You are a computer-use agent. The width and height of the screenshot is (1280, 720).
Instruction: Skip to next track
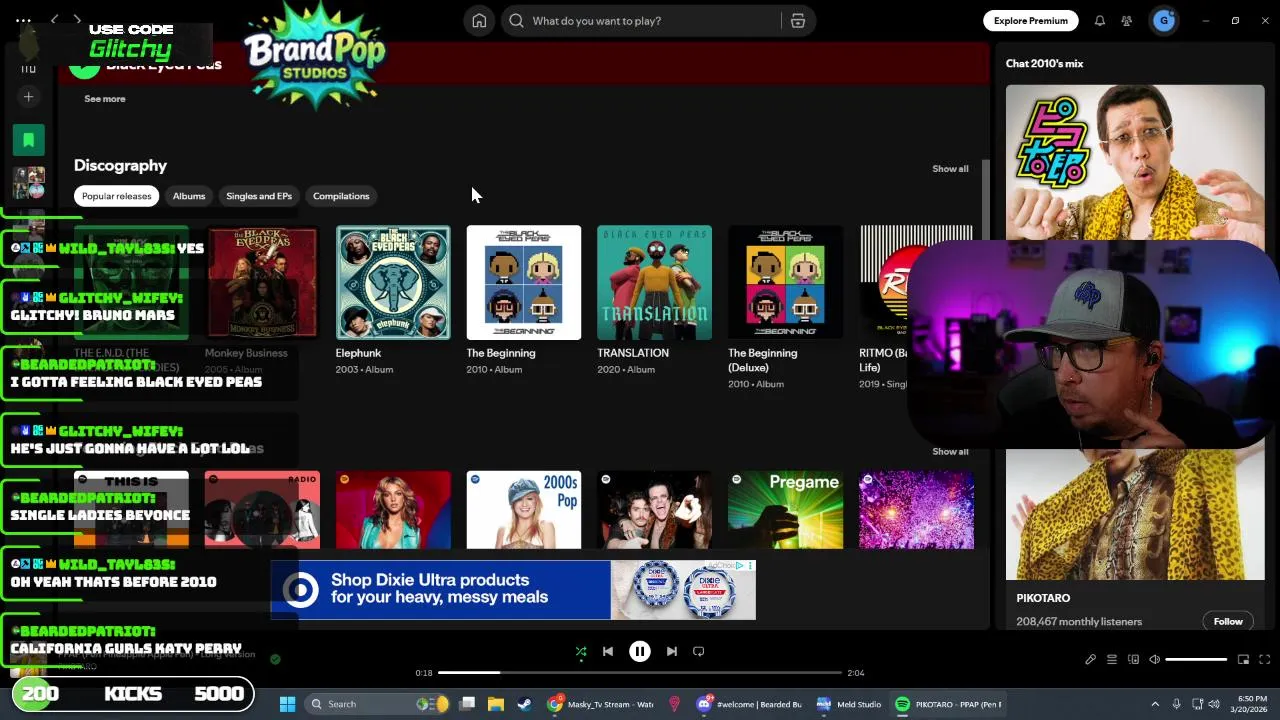click(671, 651)
